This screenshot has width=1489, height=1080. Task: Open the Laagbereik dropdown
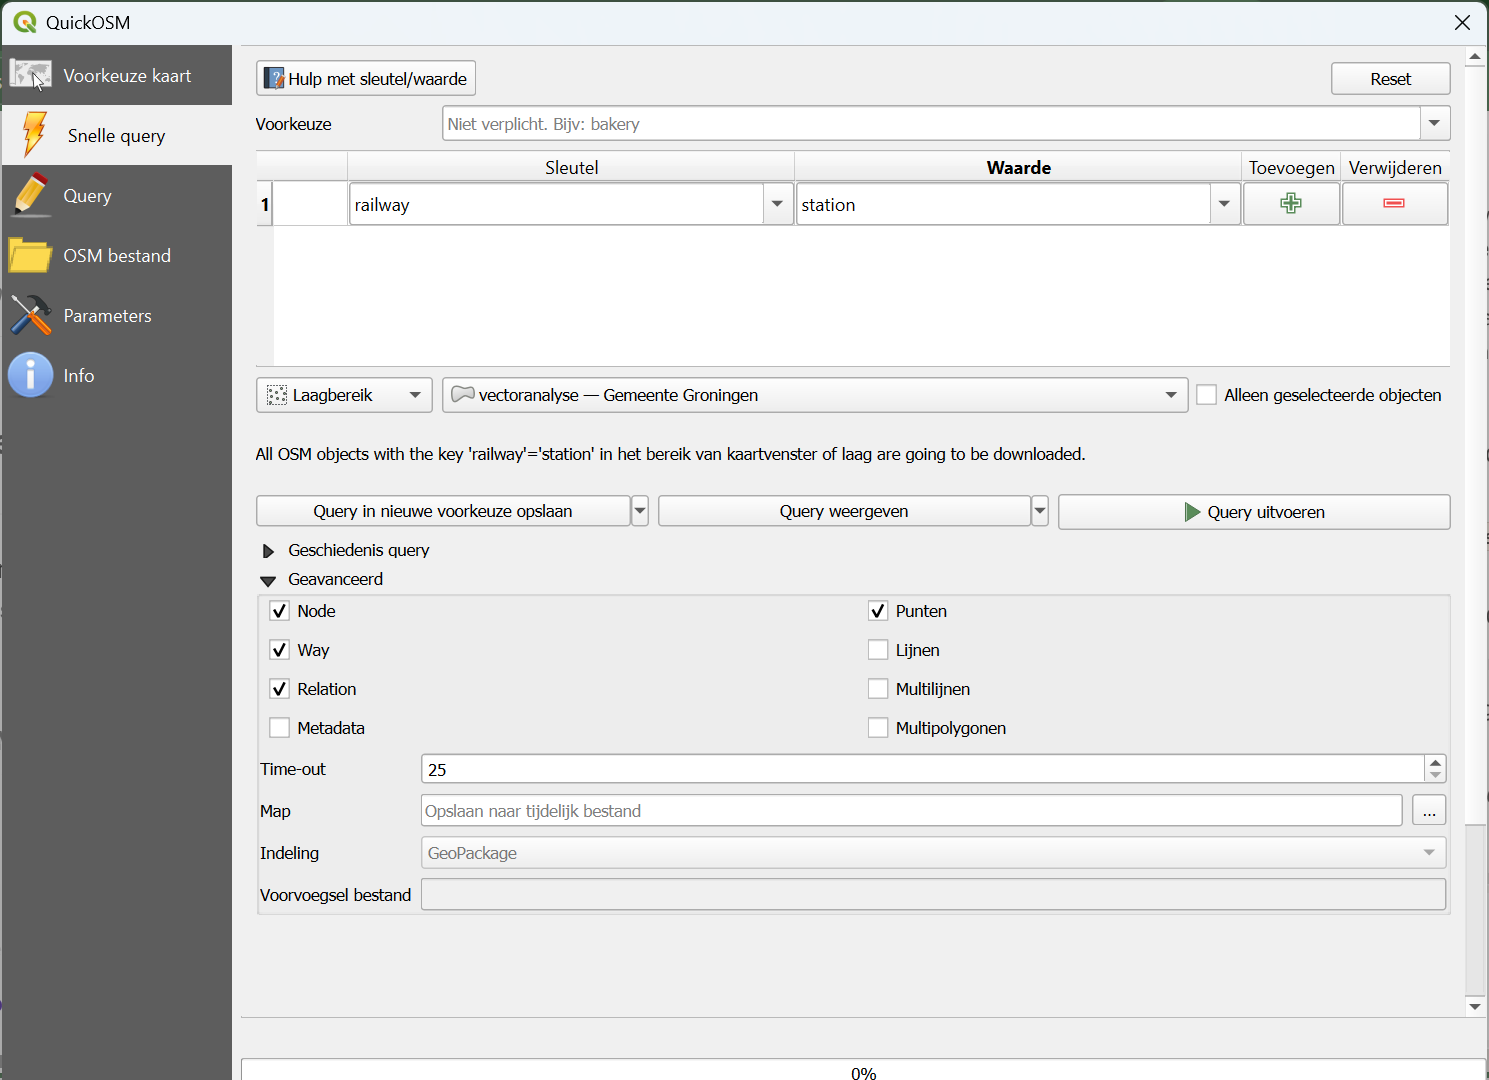pyautogui.click(x=344, y=395)
